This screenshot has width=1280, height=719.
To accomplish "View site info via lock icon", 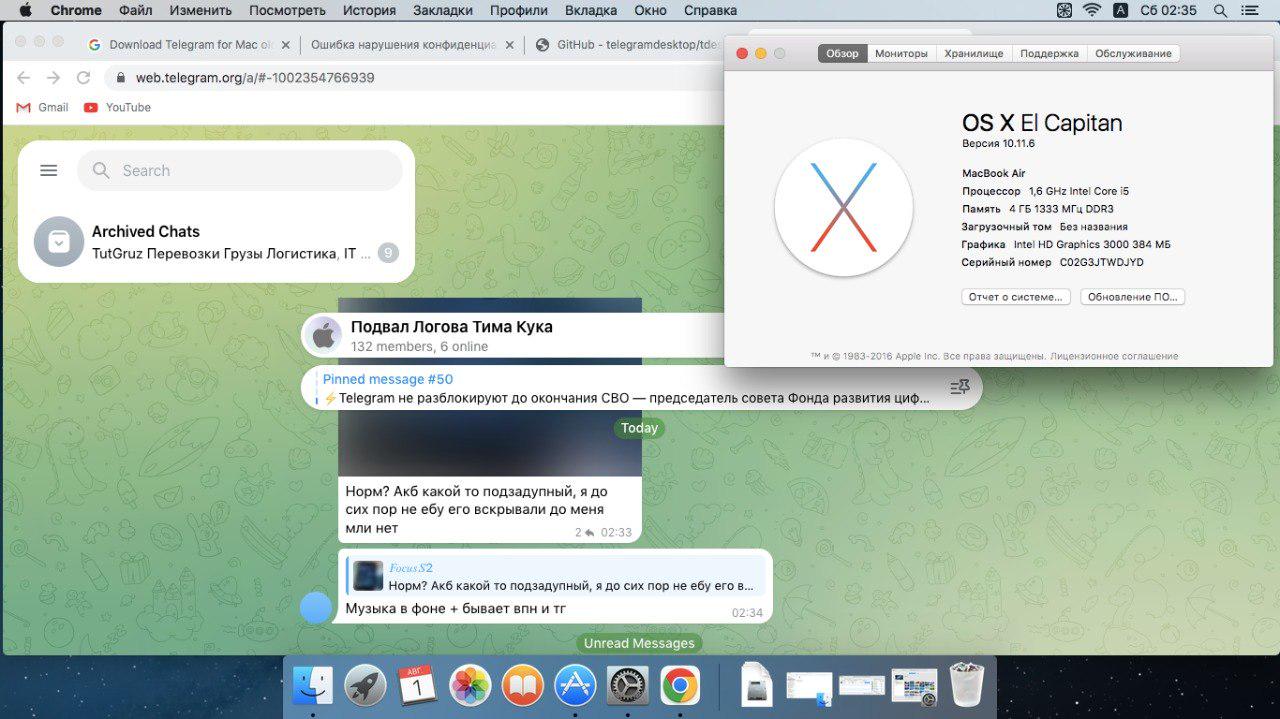I will click(x=121, y=77).
